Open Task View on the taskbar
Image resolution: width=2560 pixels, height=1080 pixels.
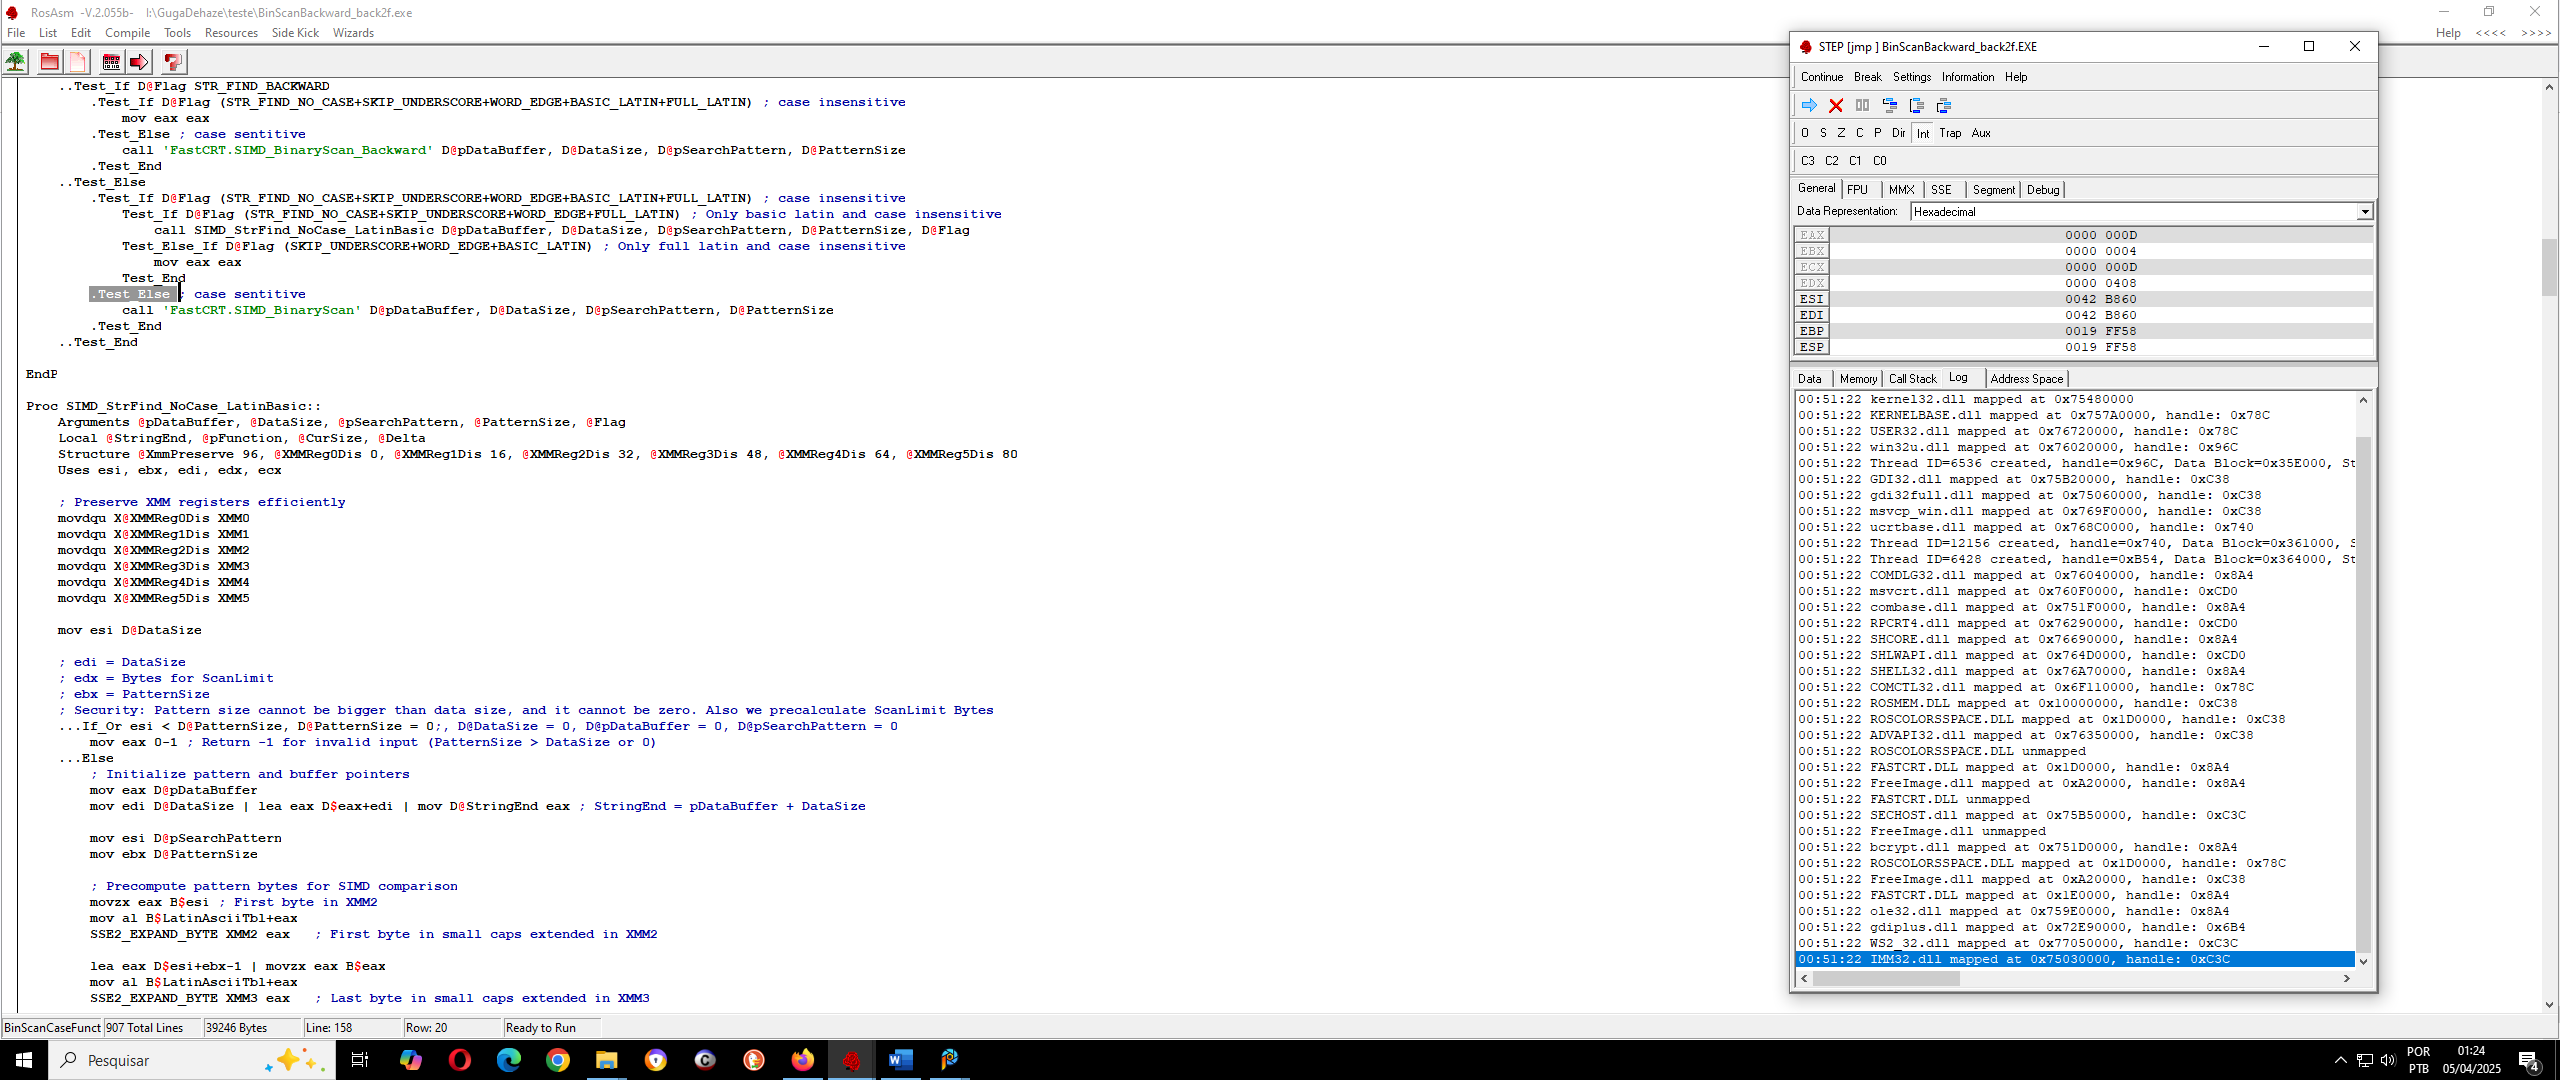pyautogui.click(x=360, y=1060)
